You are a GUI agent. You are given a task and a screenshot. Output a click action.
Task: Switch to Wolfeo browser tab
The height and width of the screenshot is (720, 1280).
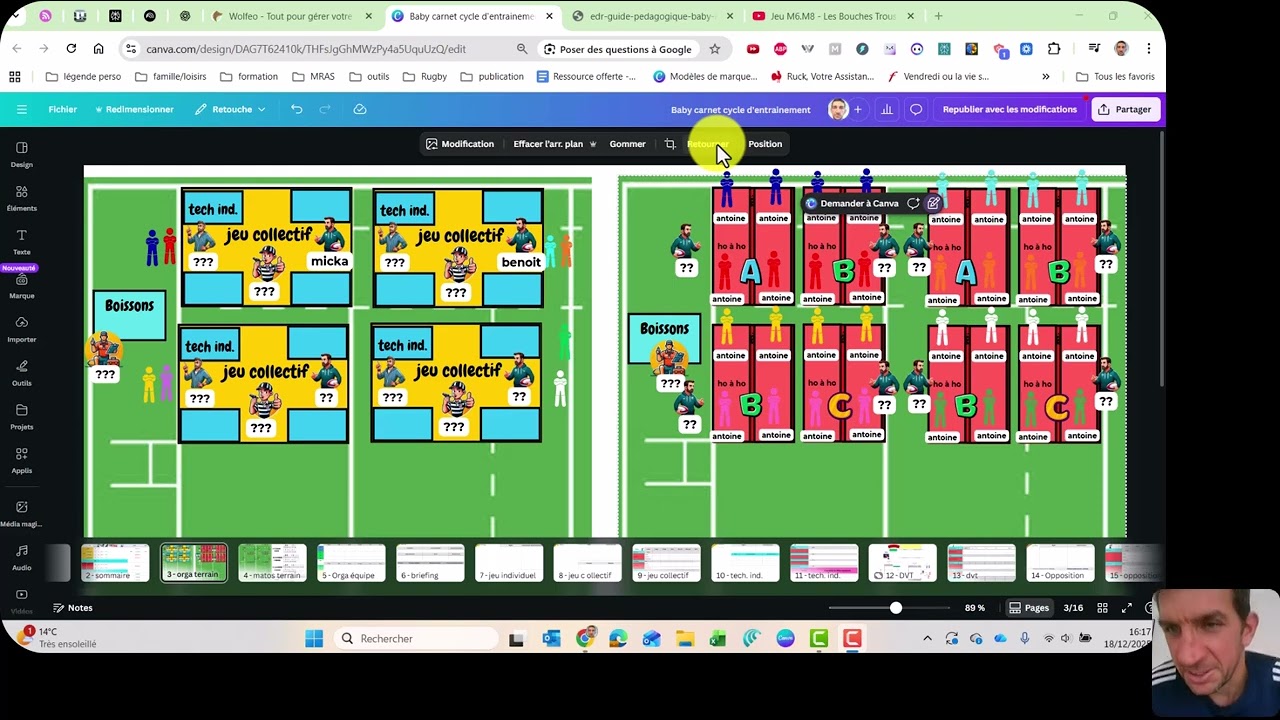point(290,16)
